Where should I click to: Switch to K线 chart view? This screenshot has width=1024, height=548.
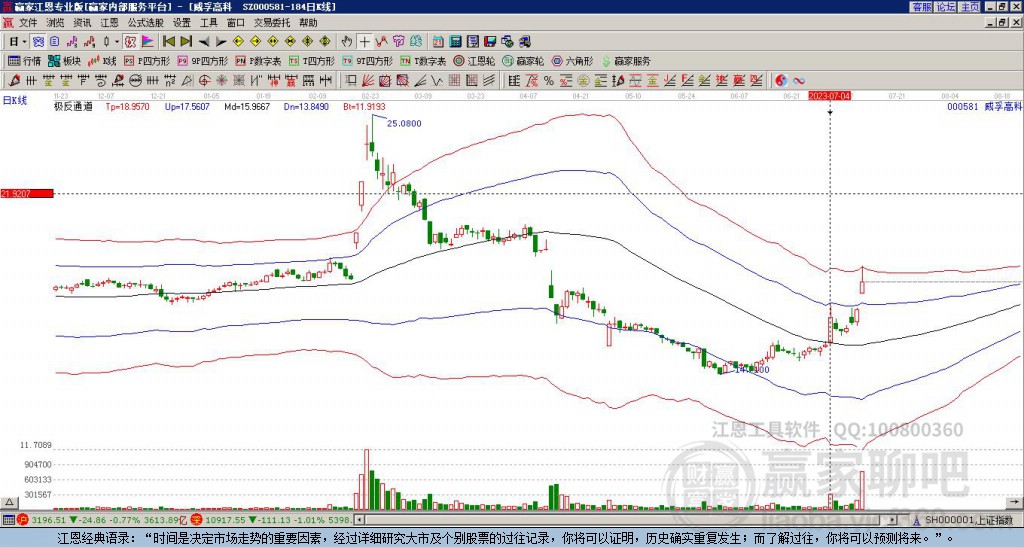coord(101,61)
